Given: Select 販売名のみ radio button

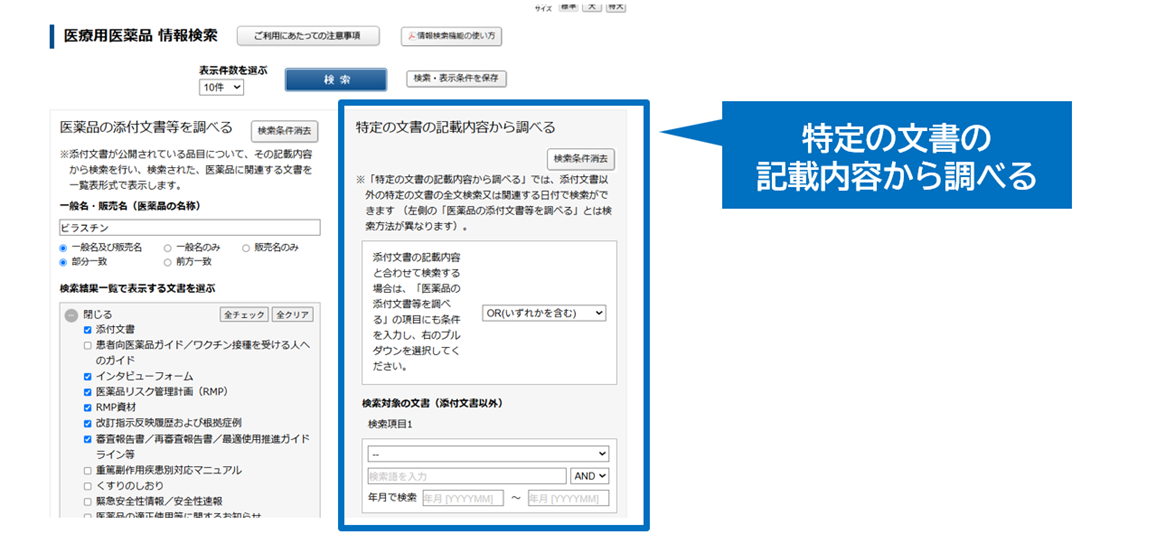Looking at the screenshot, I should [x=246, y=248].
